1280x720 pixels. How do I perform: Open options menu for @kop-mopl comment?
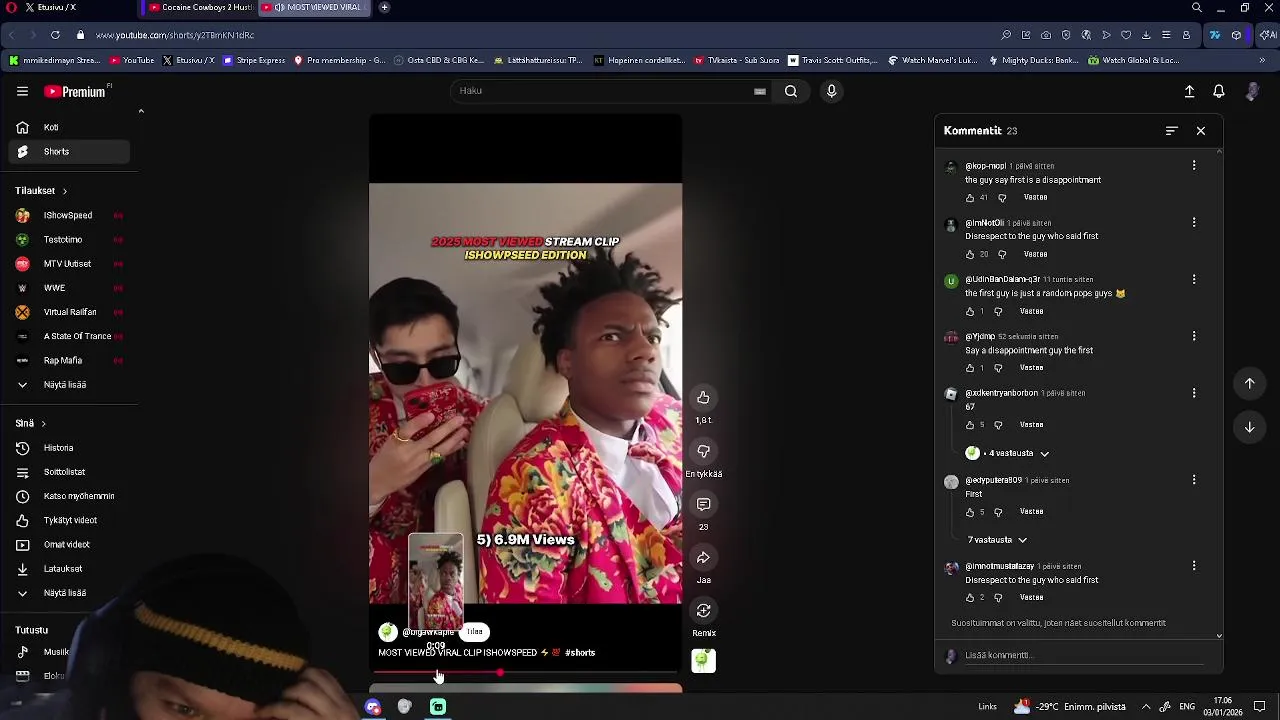point(1193,165)
